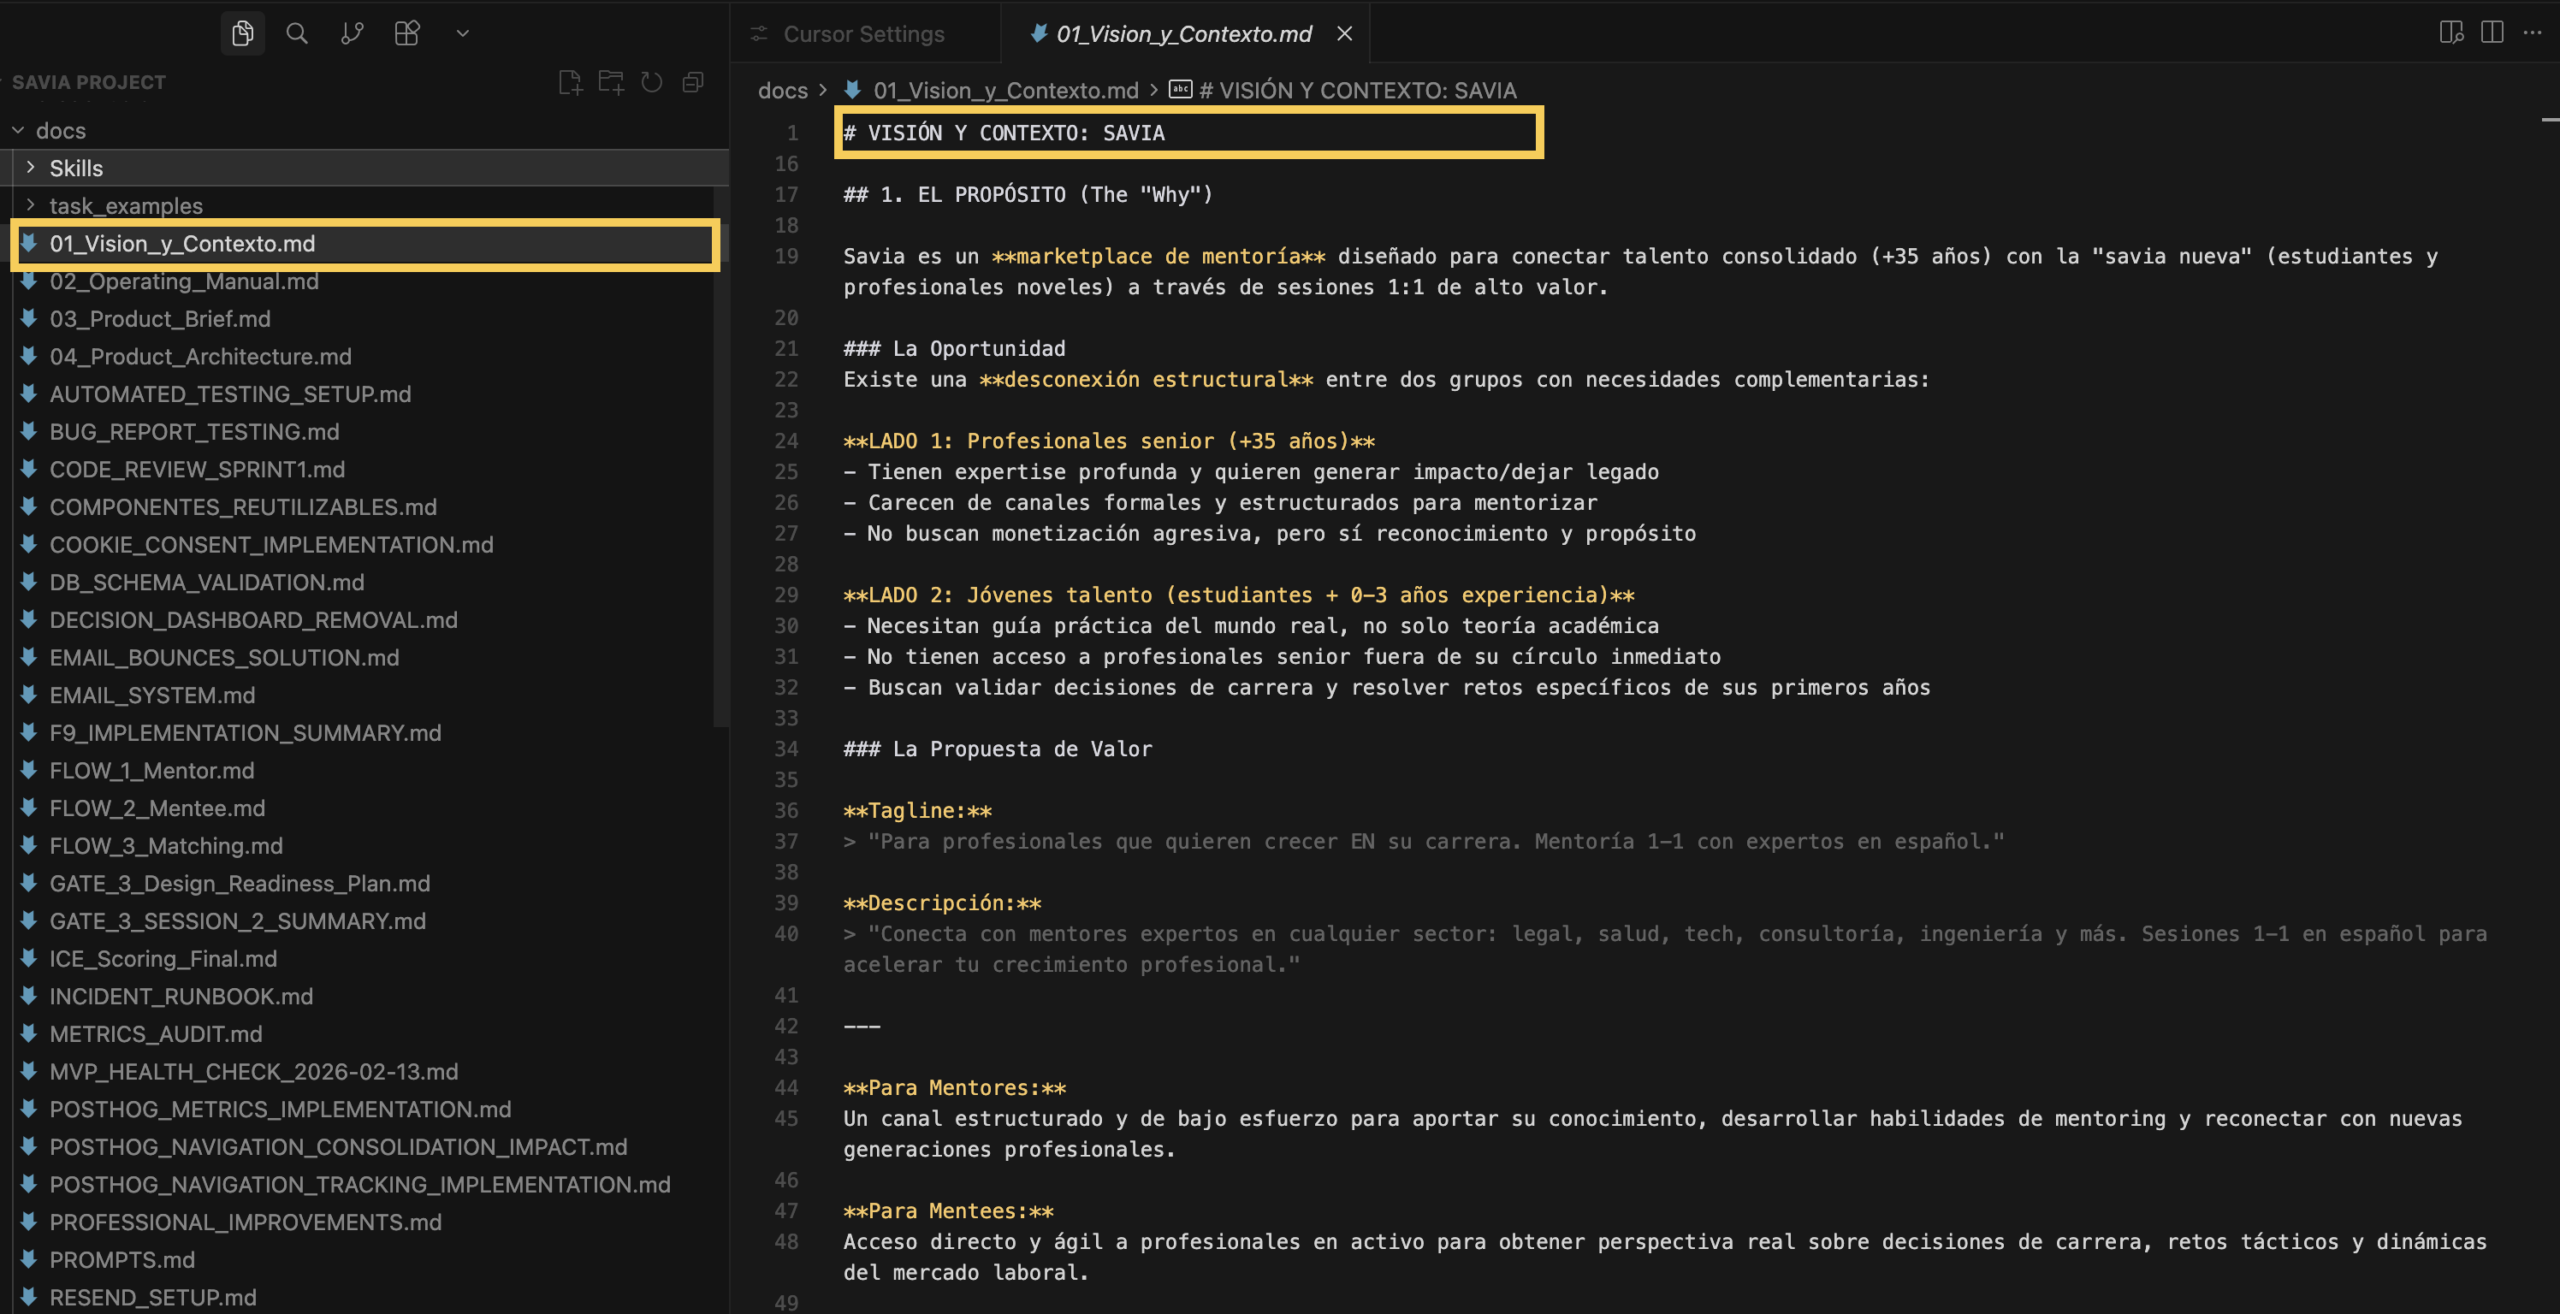Screen dimensions: 2560x1314
Task: Click the docs breadcrumb segment
Action: coord(782,90)
